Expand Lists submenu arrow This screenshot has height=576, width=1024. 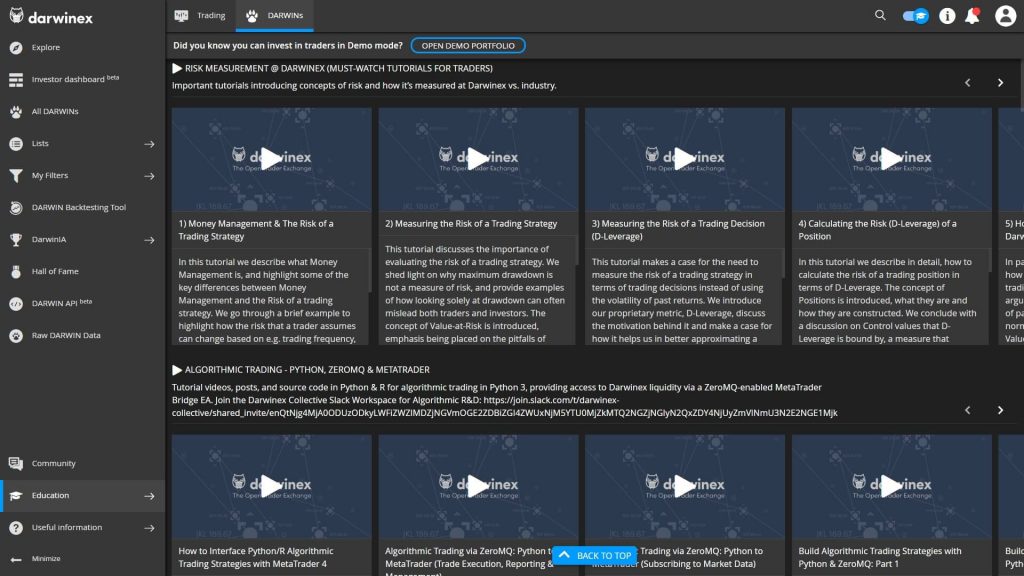[150, 144]
